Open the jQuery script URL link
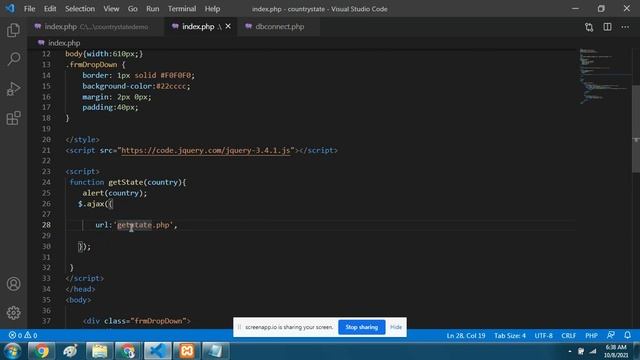 pos(206,150)
